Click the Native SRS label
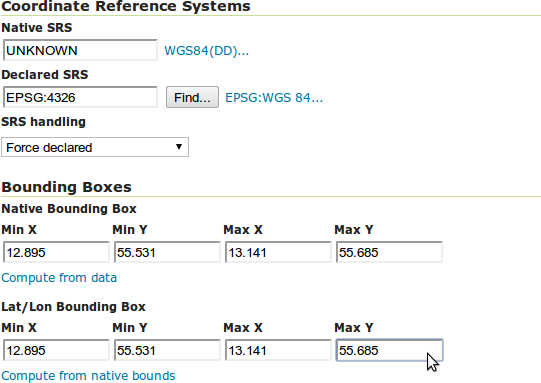Image resolution: width=541 pixels, height=383 pixels. tap(37, 28)
